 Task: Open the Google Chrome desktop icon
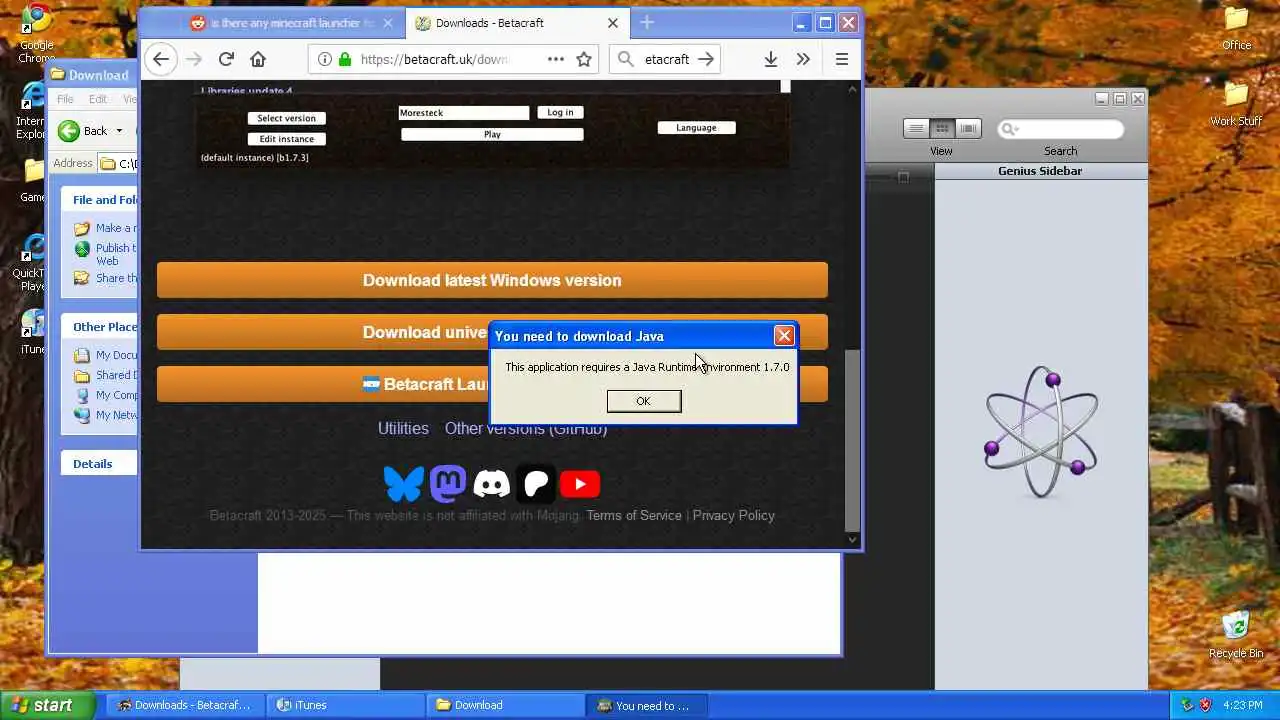[x=37, y=32]
